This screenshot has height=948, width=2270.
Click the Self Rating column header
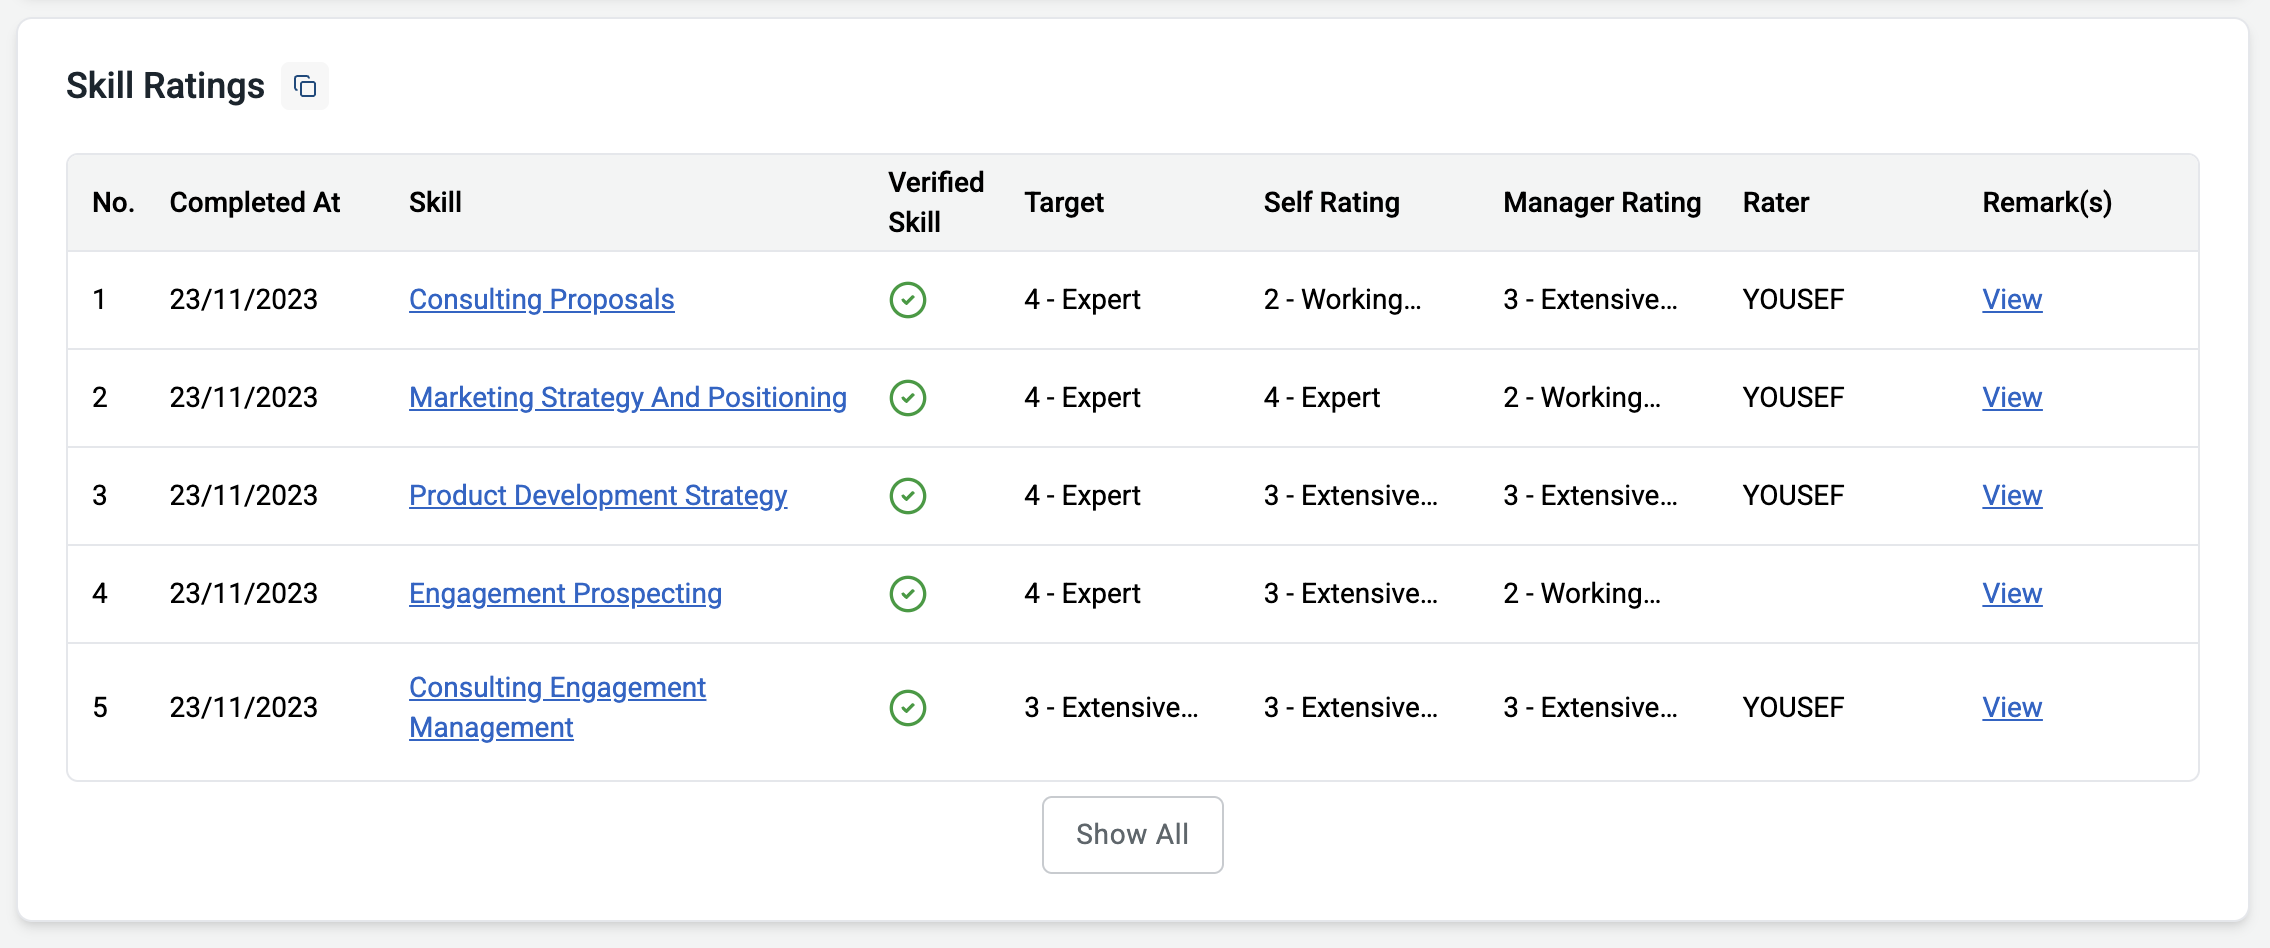coord(1331,203)
